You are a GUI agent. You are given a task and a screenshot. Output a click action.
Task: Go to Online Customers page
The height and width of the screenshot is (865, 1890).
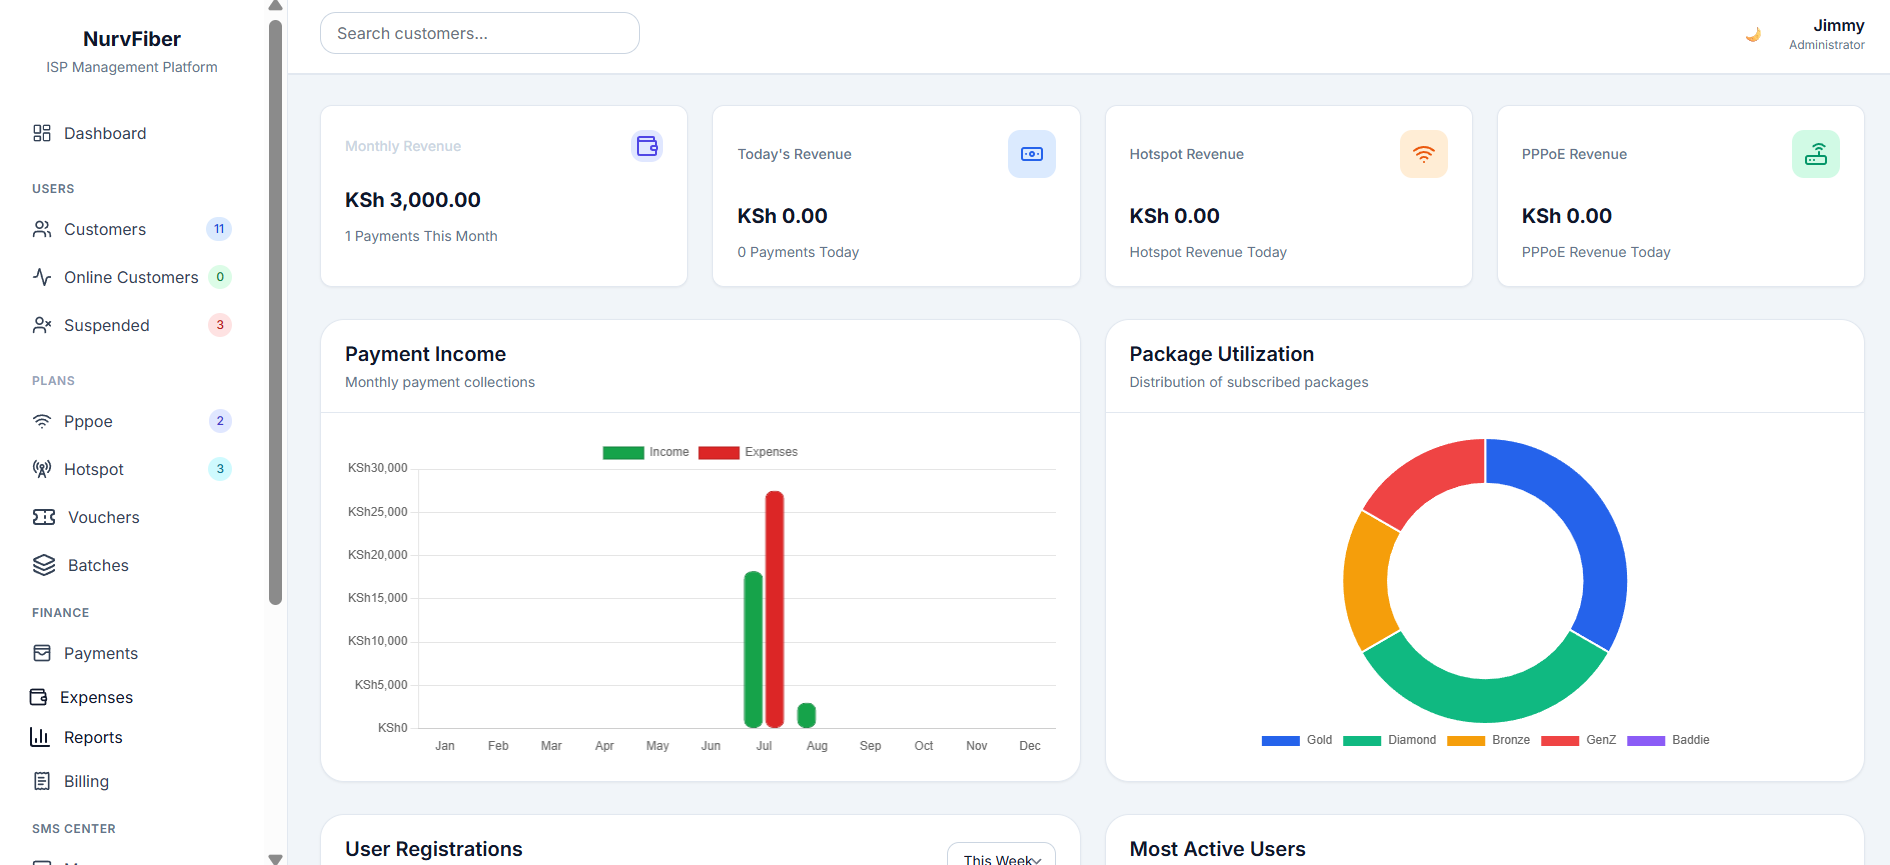tap(132, 277)
